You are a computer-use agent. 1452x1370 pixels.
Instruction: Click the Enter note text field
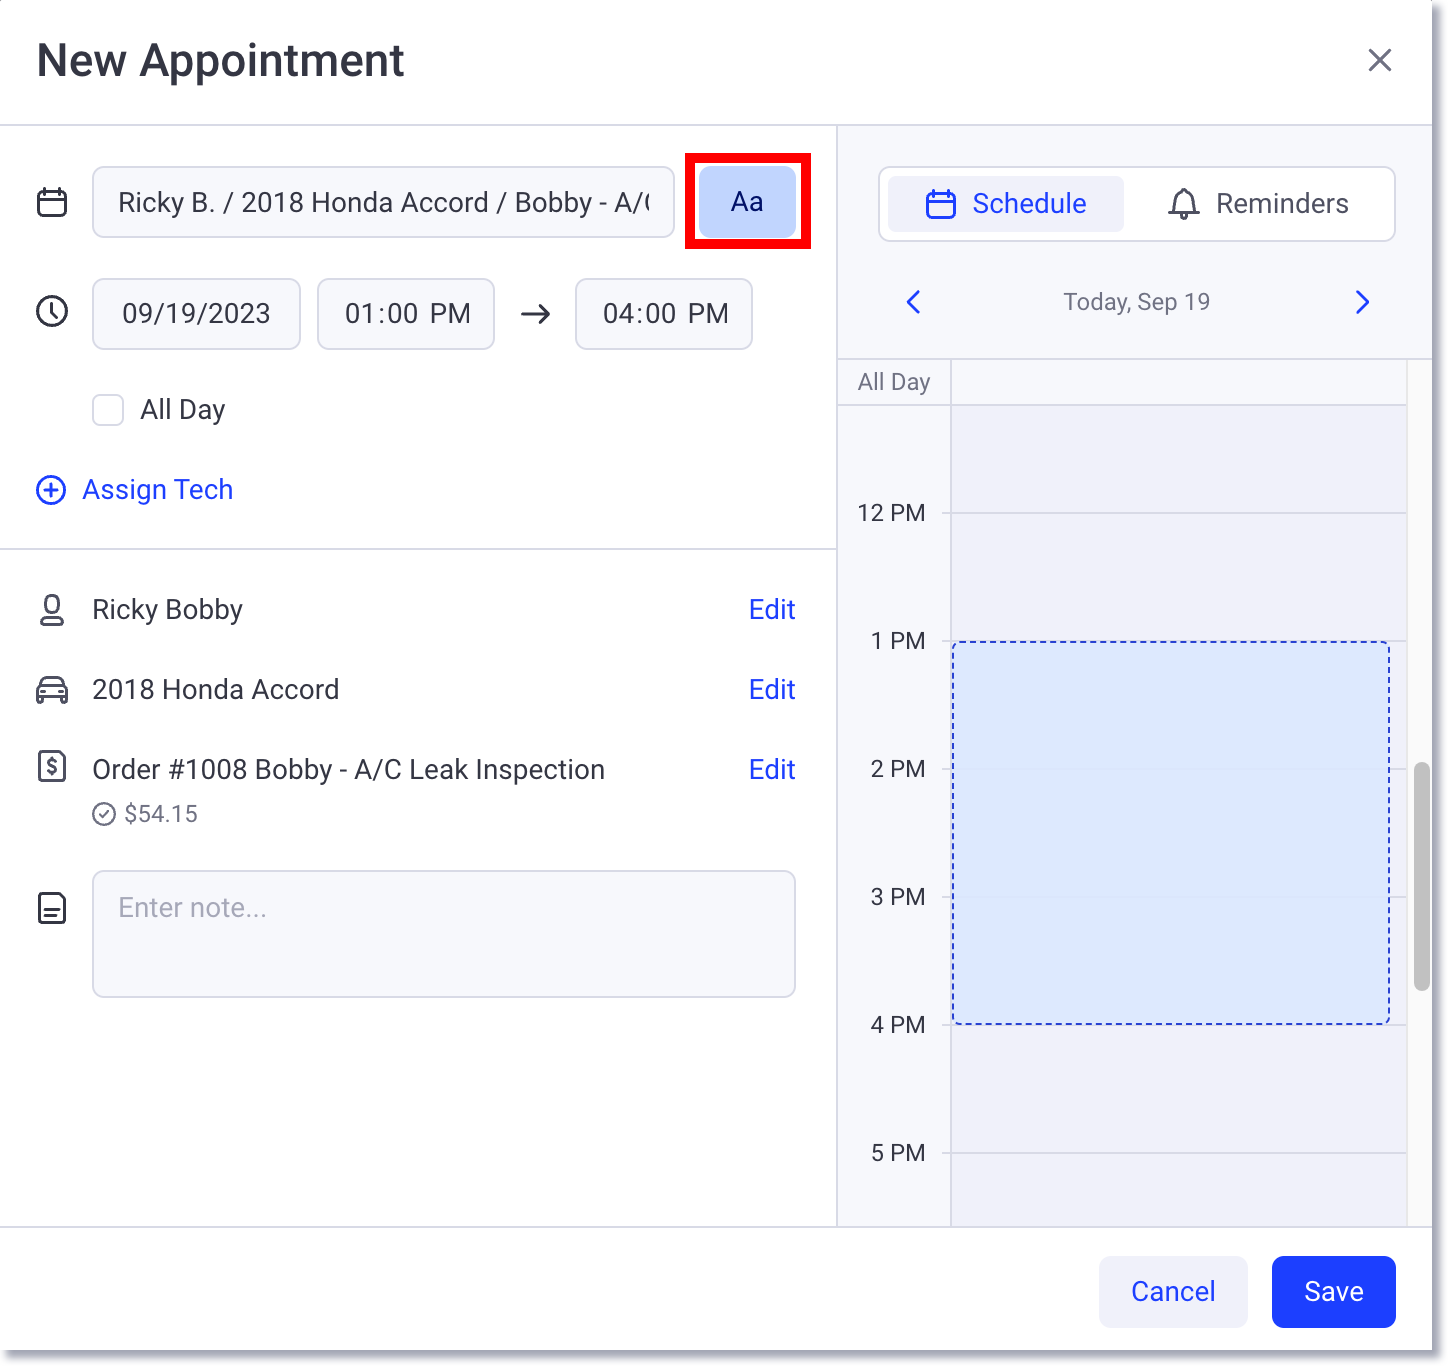pos(443,933)
